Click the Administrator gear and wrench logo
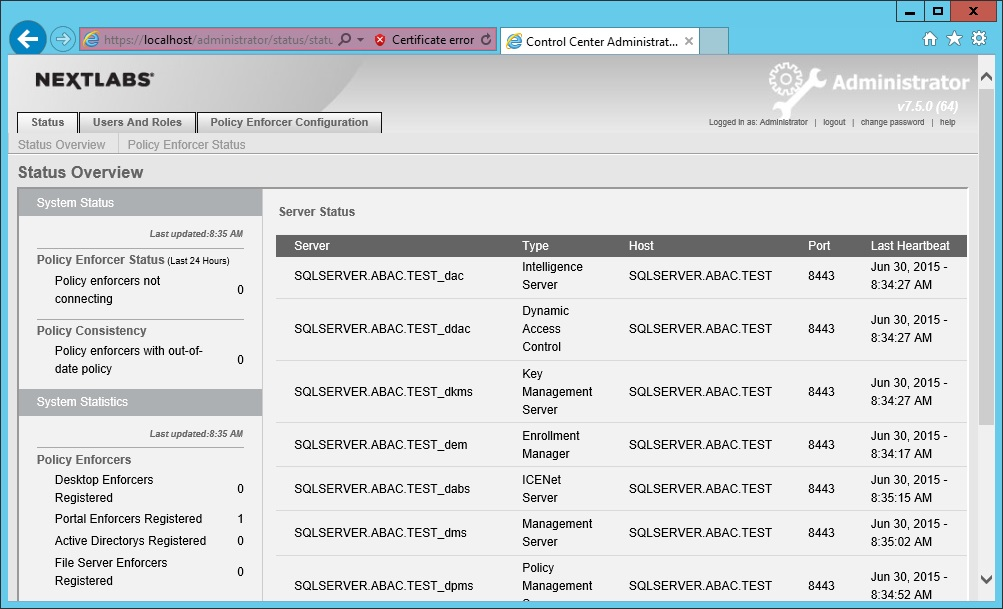This screenshot has height=609, width=1003. [796, 88]
